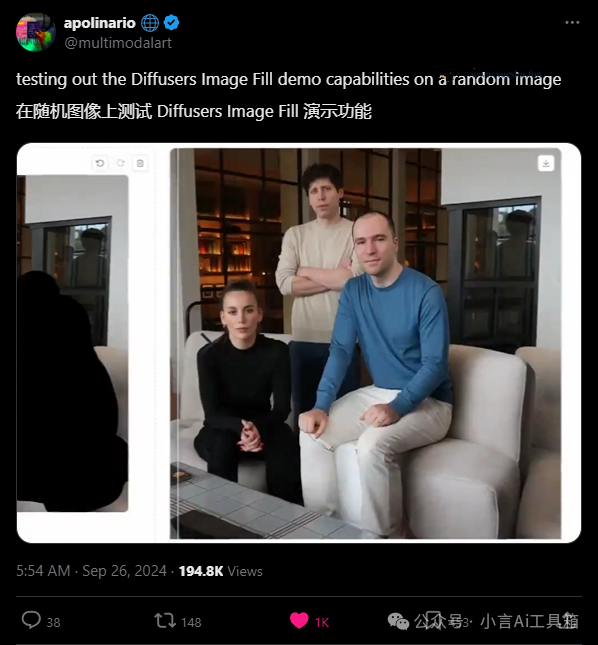This screenshot has height=645, width=598.
Task: Click the trash icon to clear the image
Action: (x=140, y=163)
